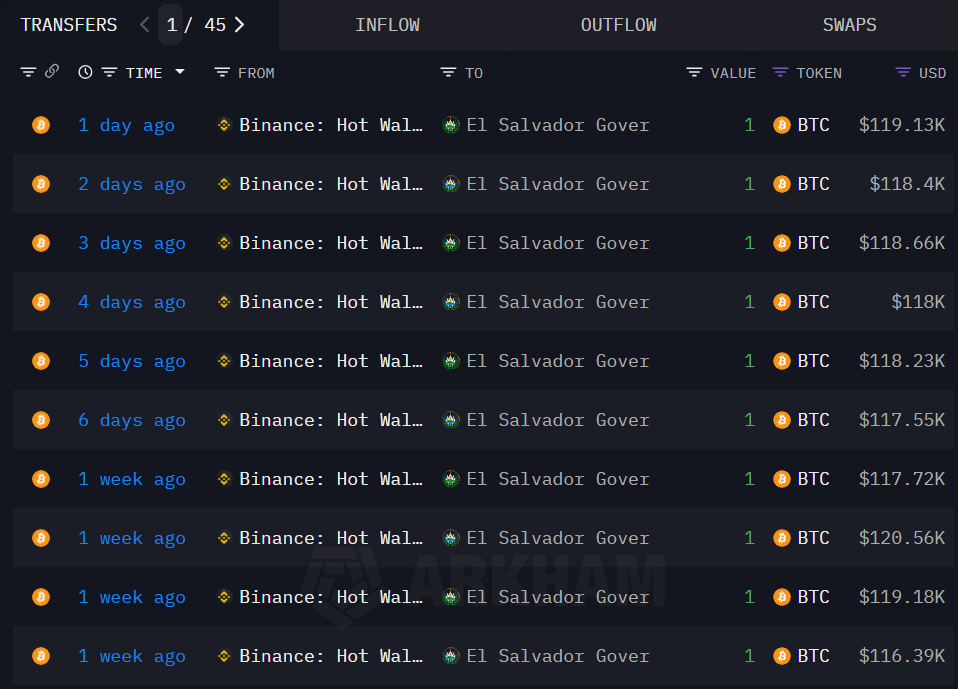
Task: Open the '2 days ago' transaction link
Action: (x=132, y=184)
